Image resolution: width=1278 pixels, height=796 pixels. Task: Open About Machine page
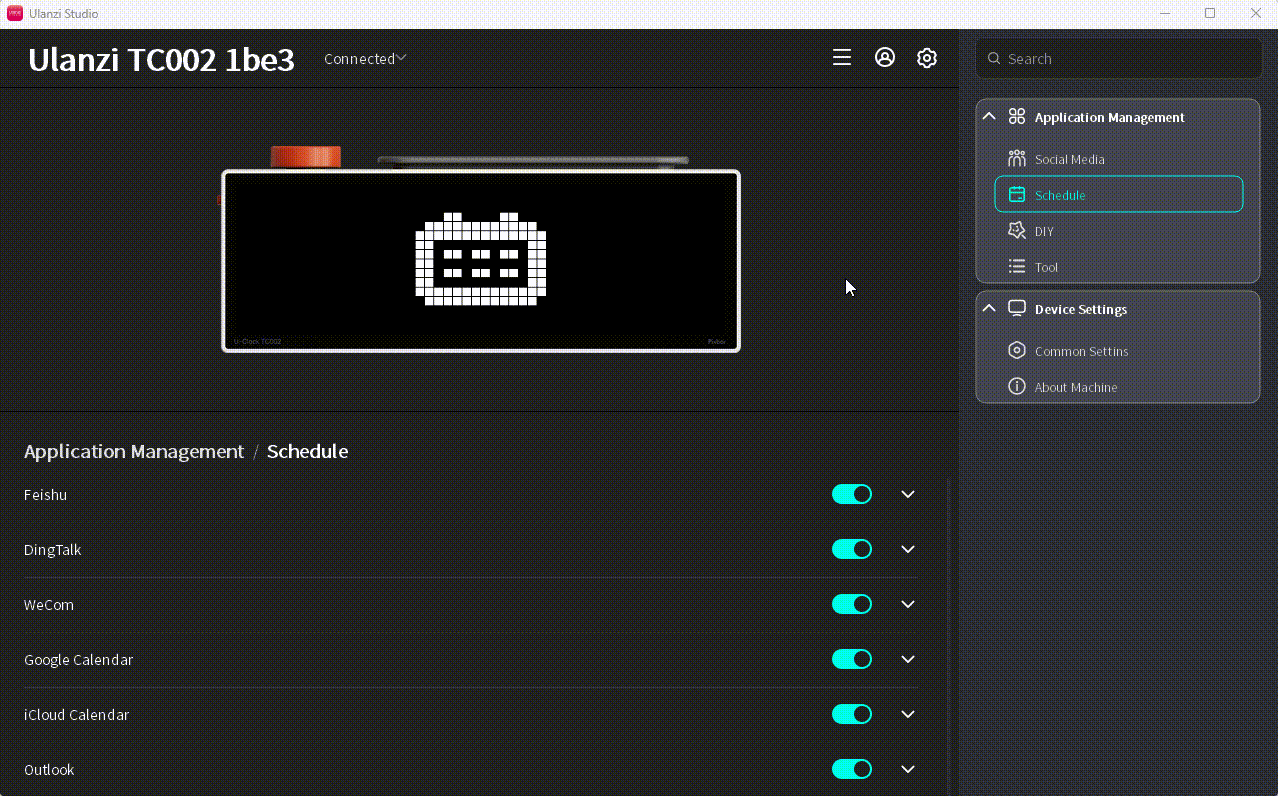(1118, 387)
